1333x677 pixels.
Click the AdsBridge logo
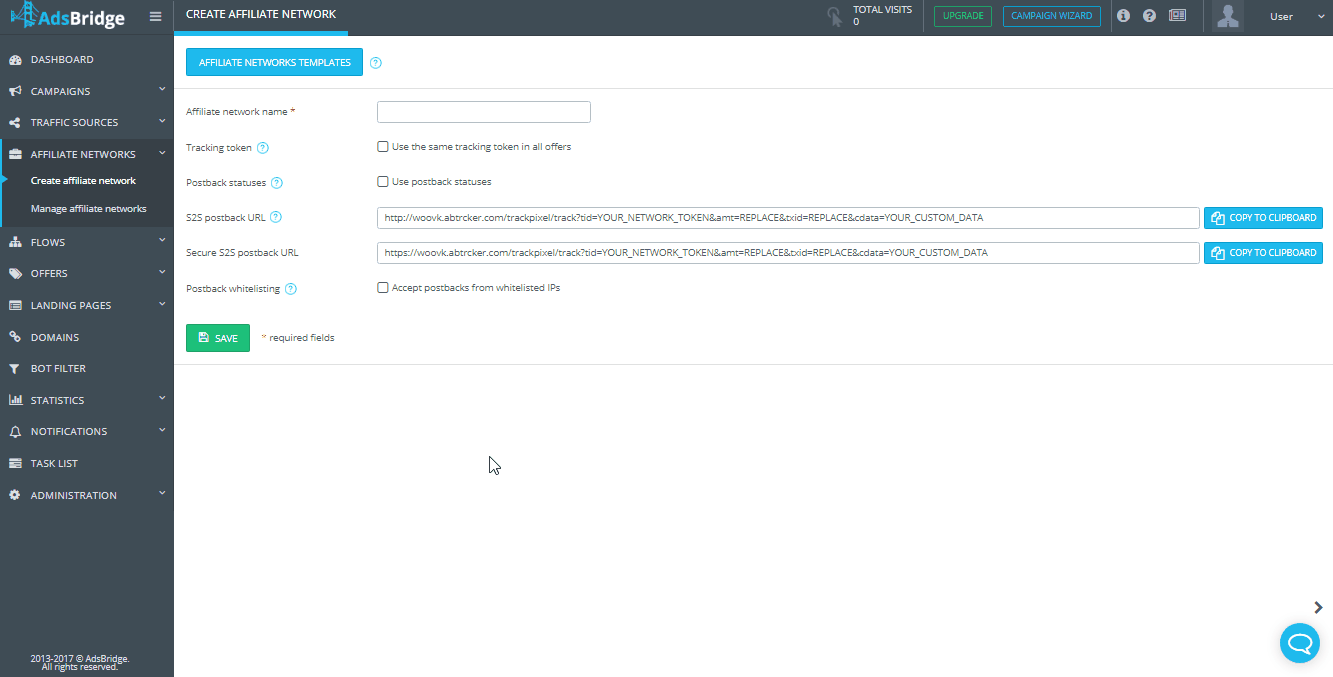(67, 15)
